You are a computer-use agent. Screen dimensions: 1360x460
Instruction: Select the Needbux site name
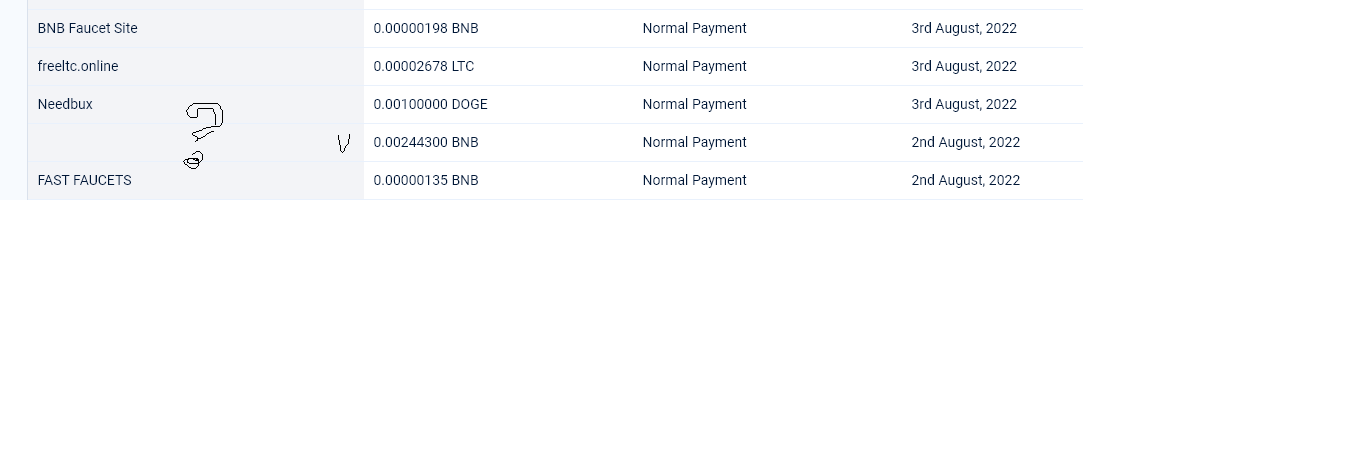[x=65, y=104]
